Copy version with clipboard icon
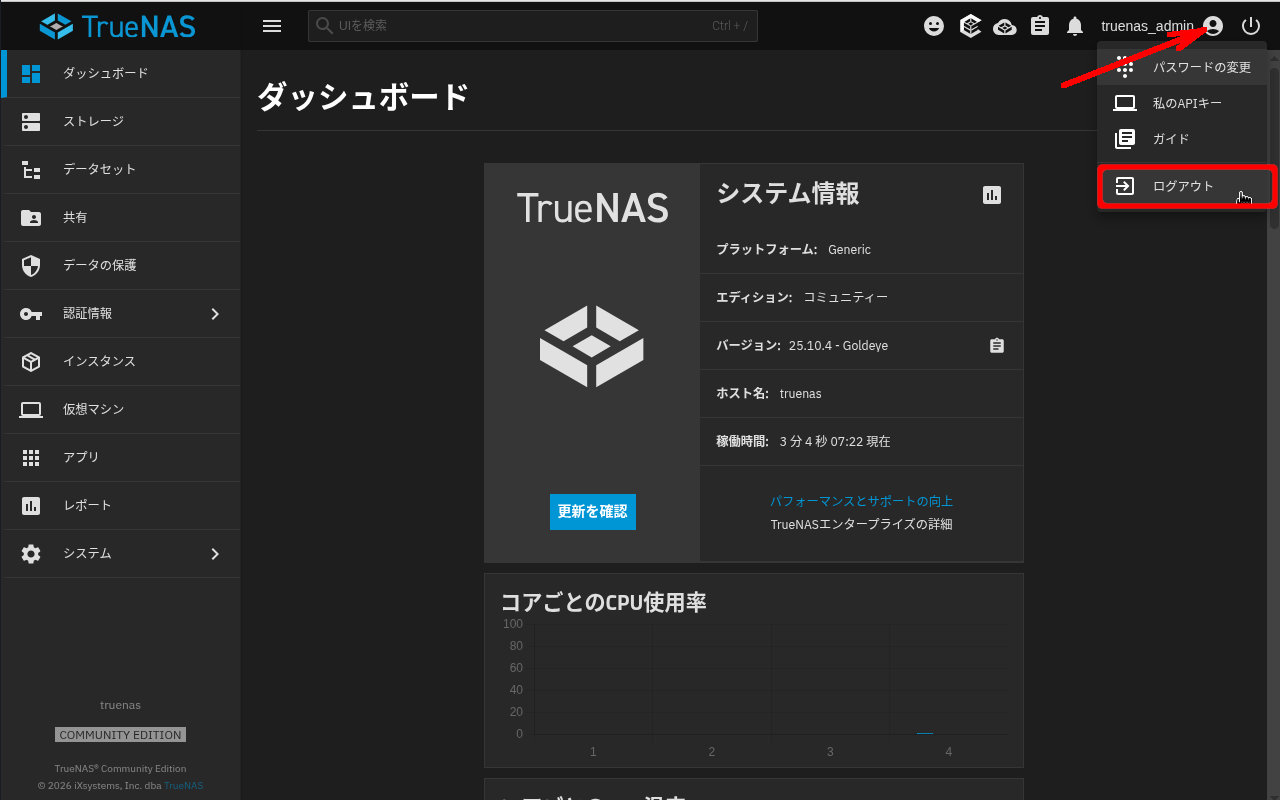The width and height of the screenshot is (1280, 800). (x=997, y=345)
